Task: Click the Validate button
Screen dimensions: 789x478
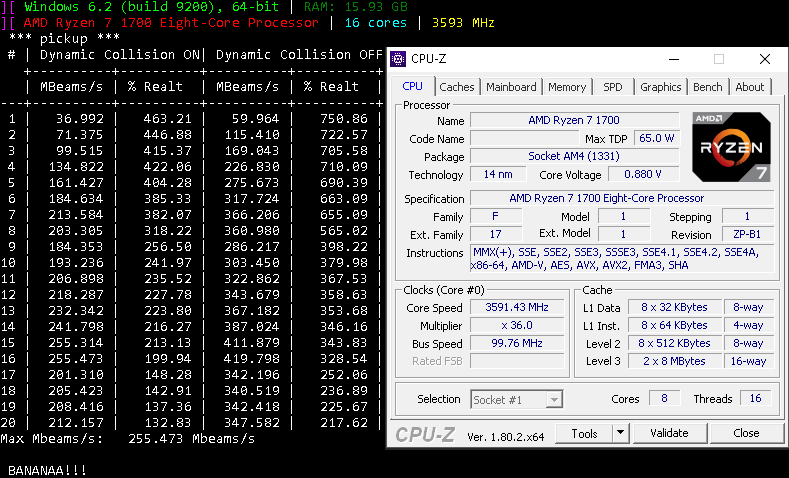Action: (x=669, y=433)
